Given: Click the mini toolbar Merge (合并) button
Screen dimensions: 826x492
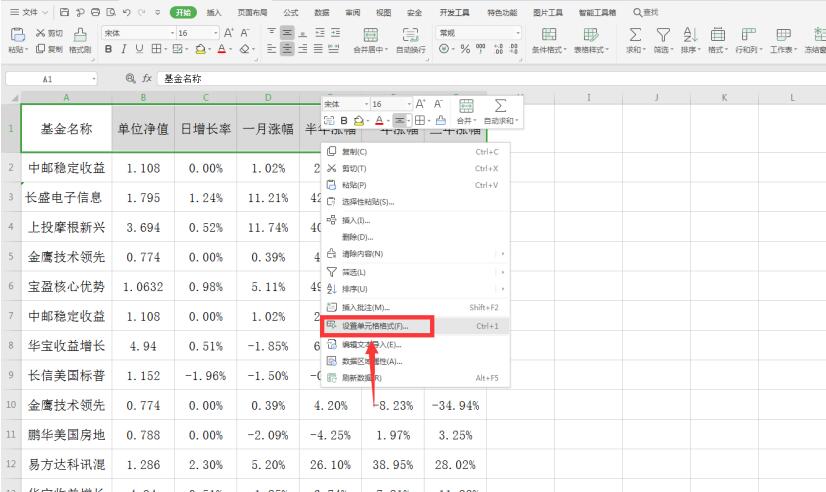Looking at the screenshot, I should pyautogui.click(x=466, y=112).
